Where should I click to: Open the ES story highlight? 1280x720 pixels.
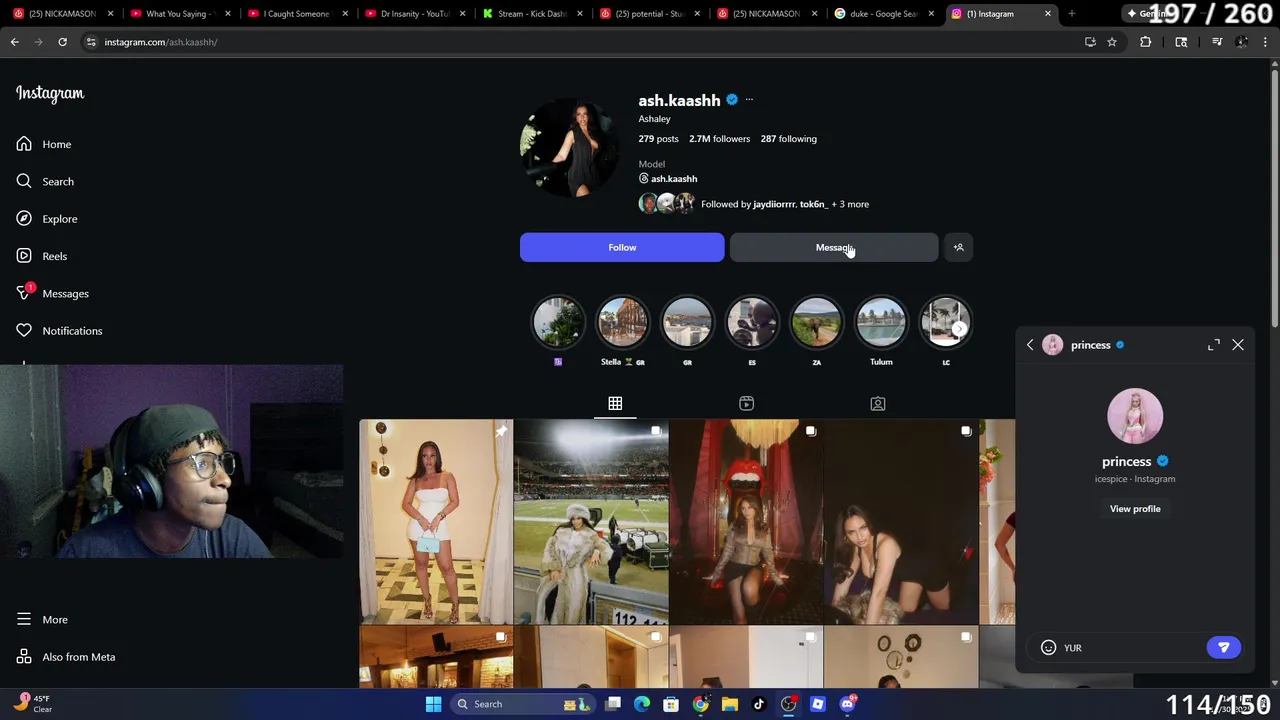click(752, 322)
